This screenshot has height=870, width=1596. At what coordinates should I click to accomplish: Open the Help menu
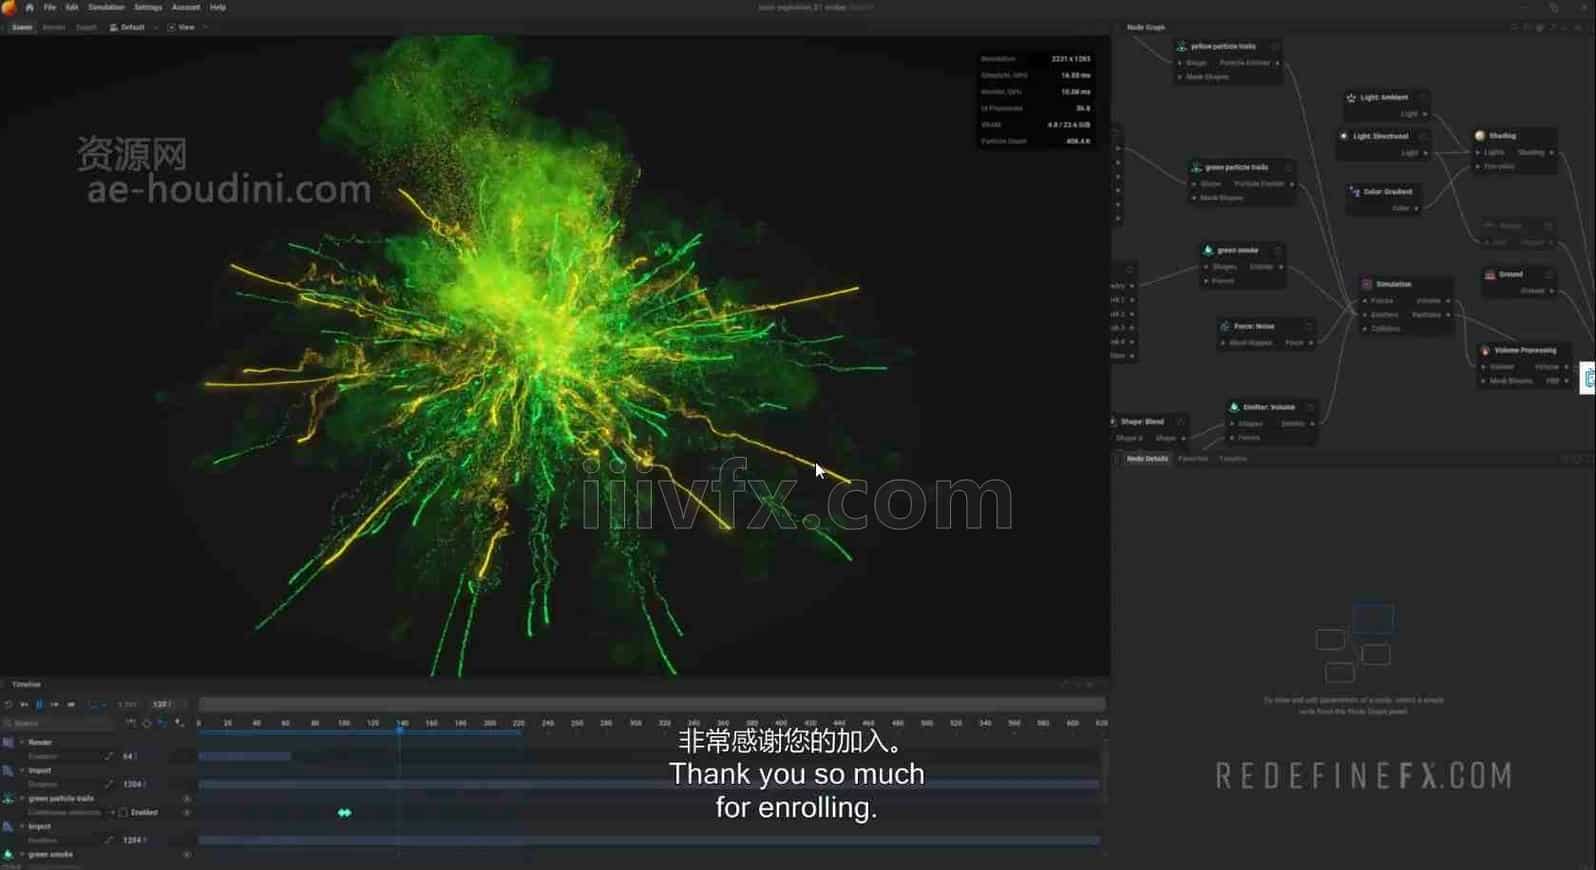click(217, 7)
